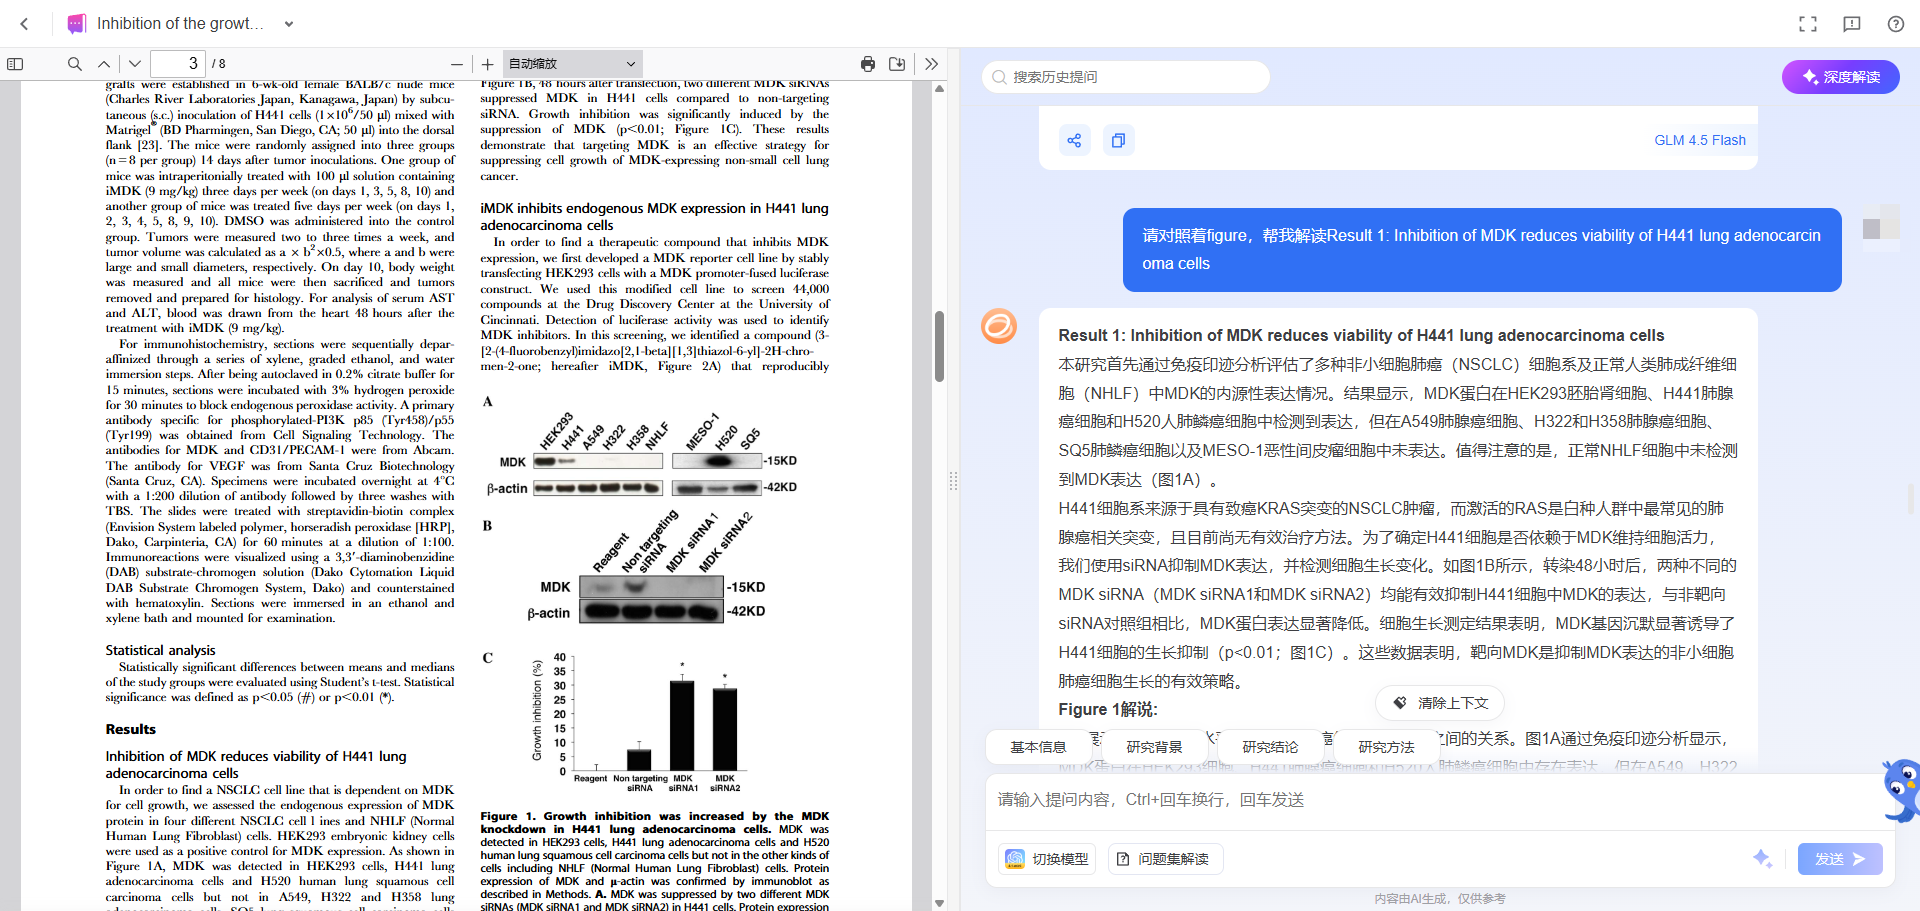Image resolution: width=1920 pixels, height=911 pixels.
Task: Click the sparkle prompt-optimize icon
Action: tap(1762, 858)
